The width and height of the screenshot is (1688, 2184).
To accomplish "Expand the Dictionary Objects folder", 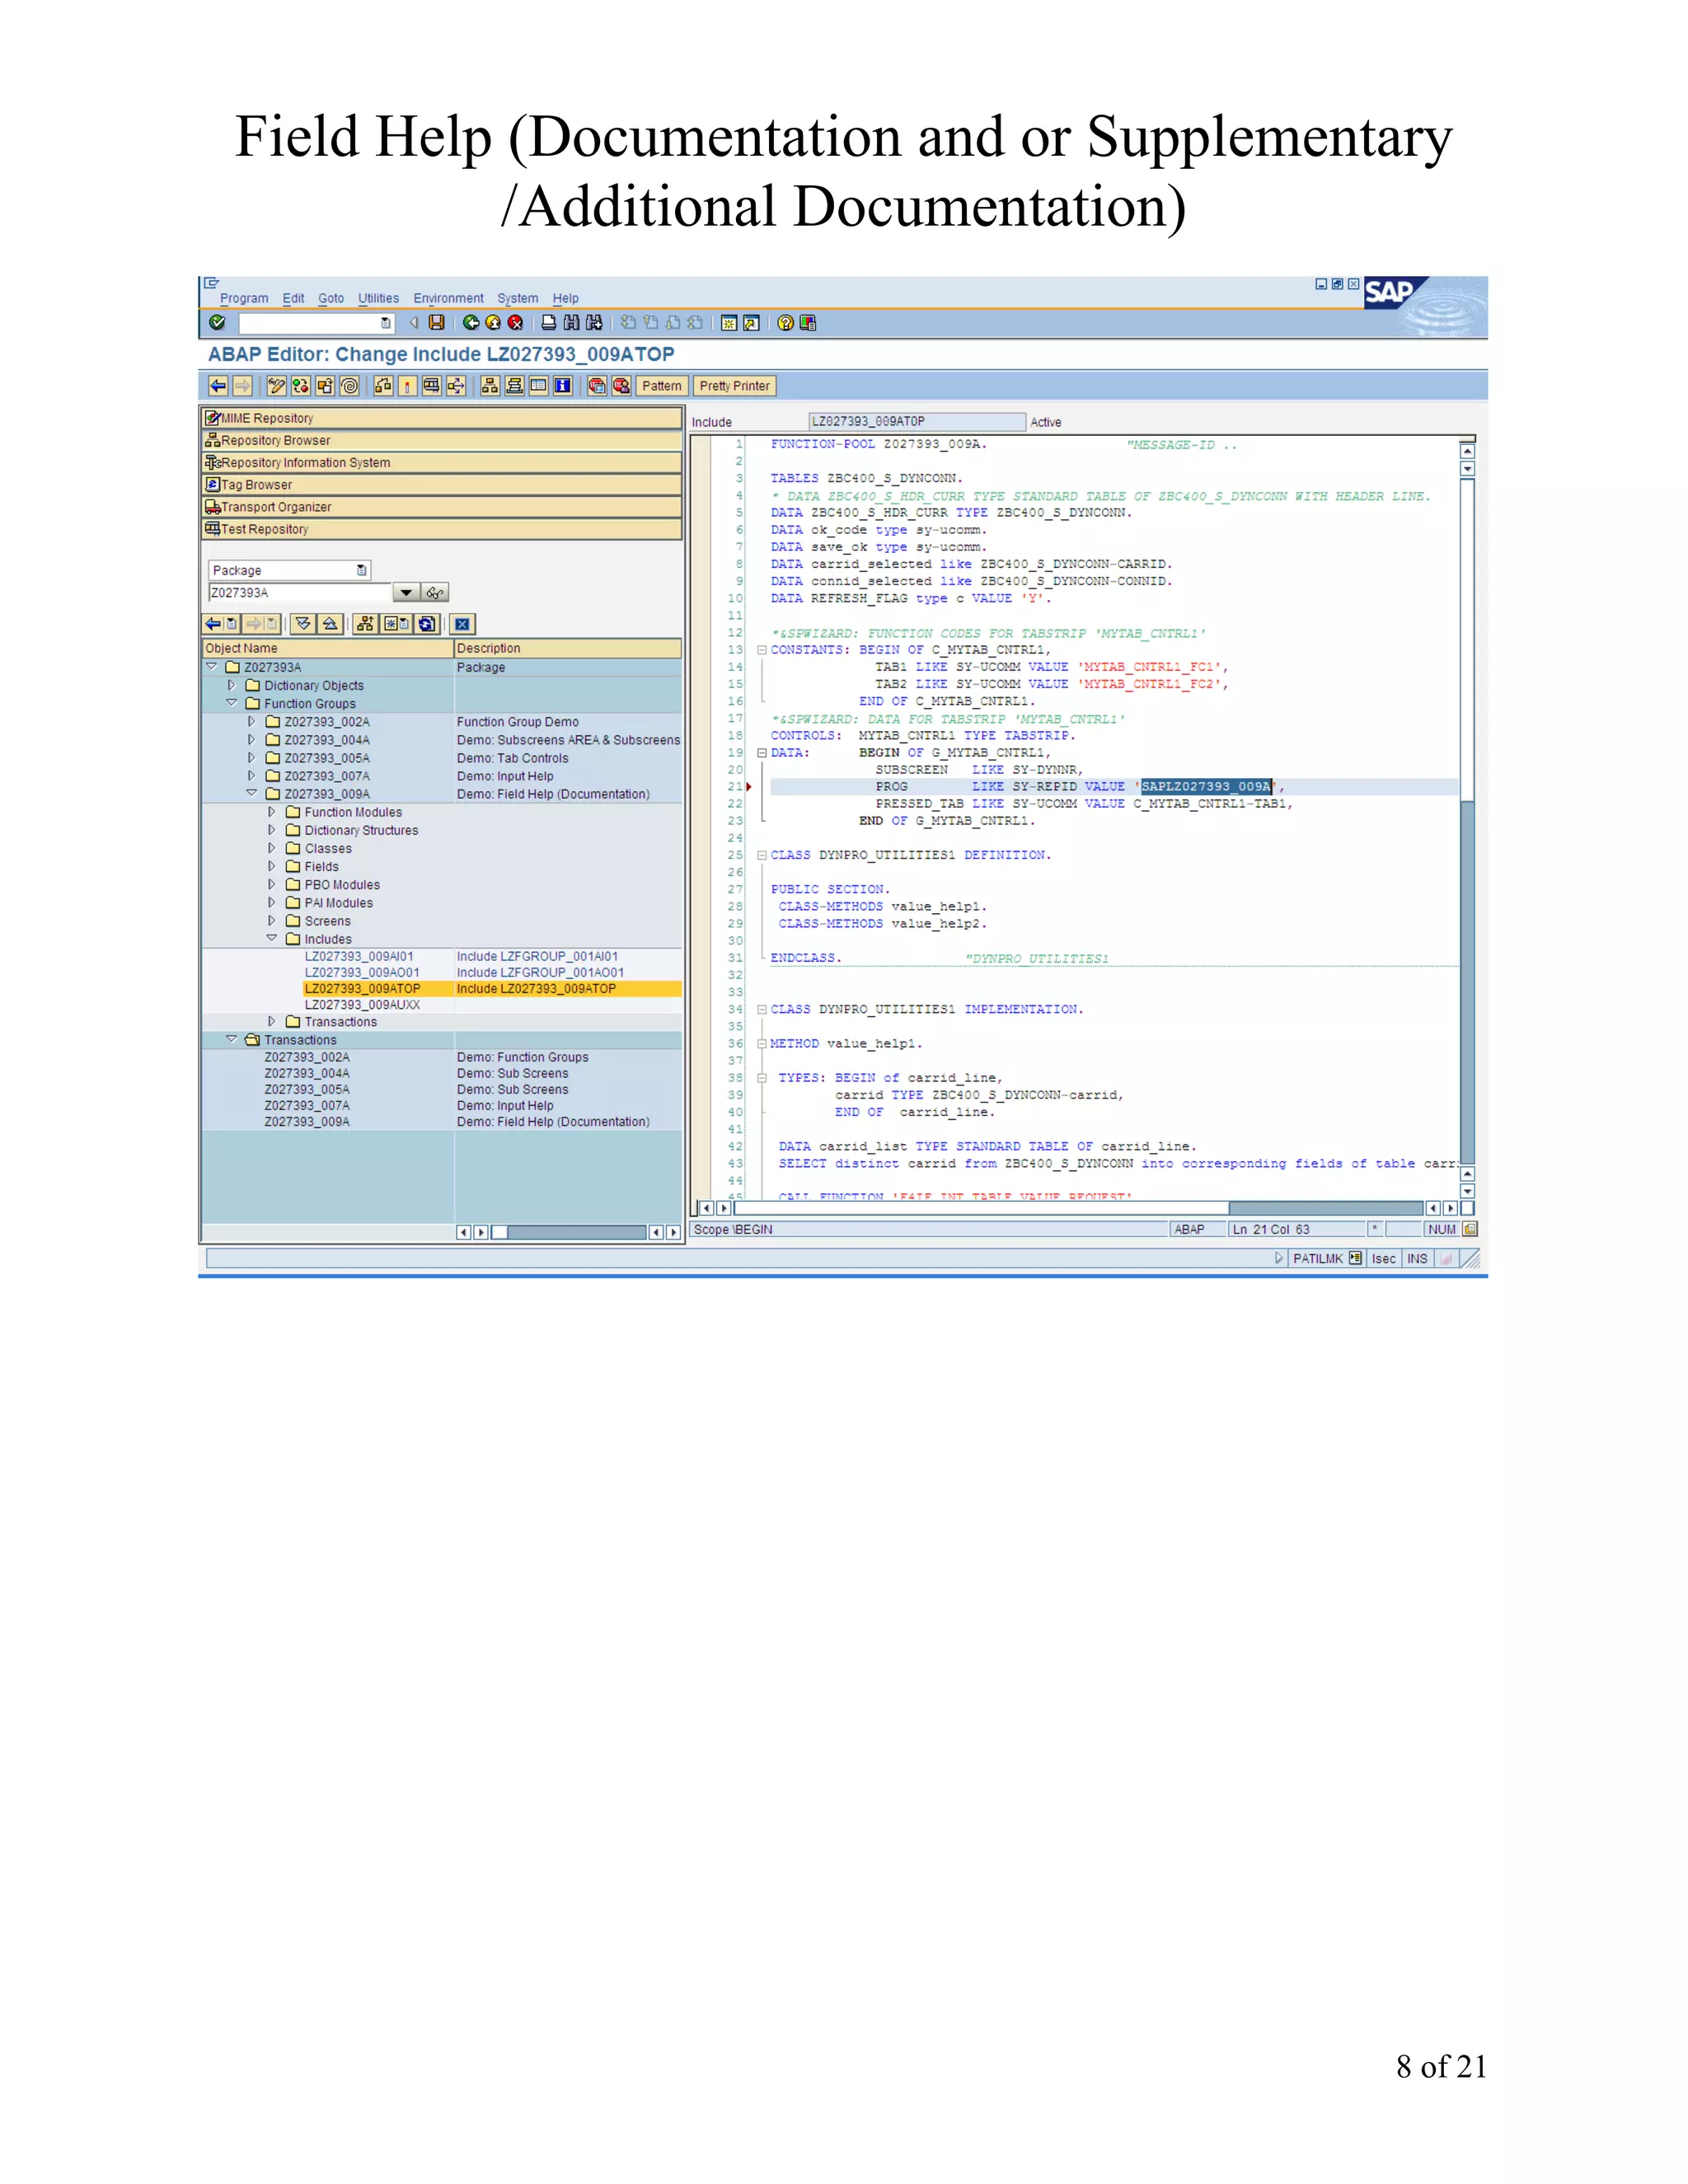I will pos(232,685).
